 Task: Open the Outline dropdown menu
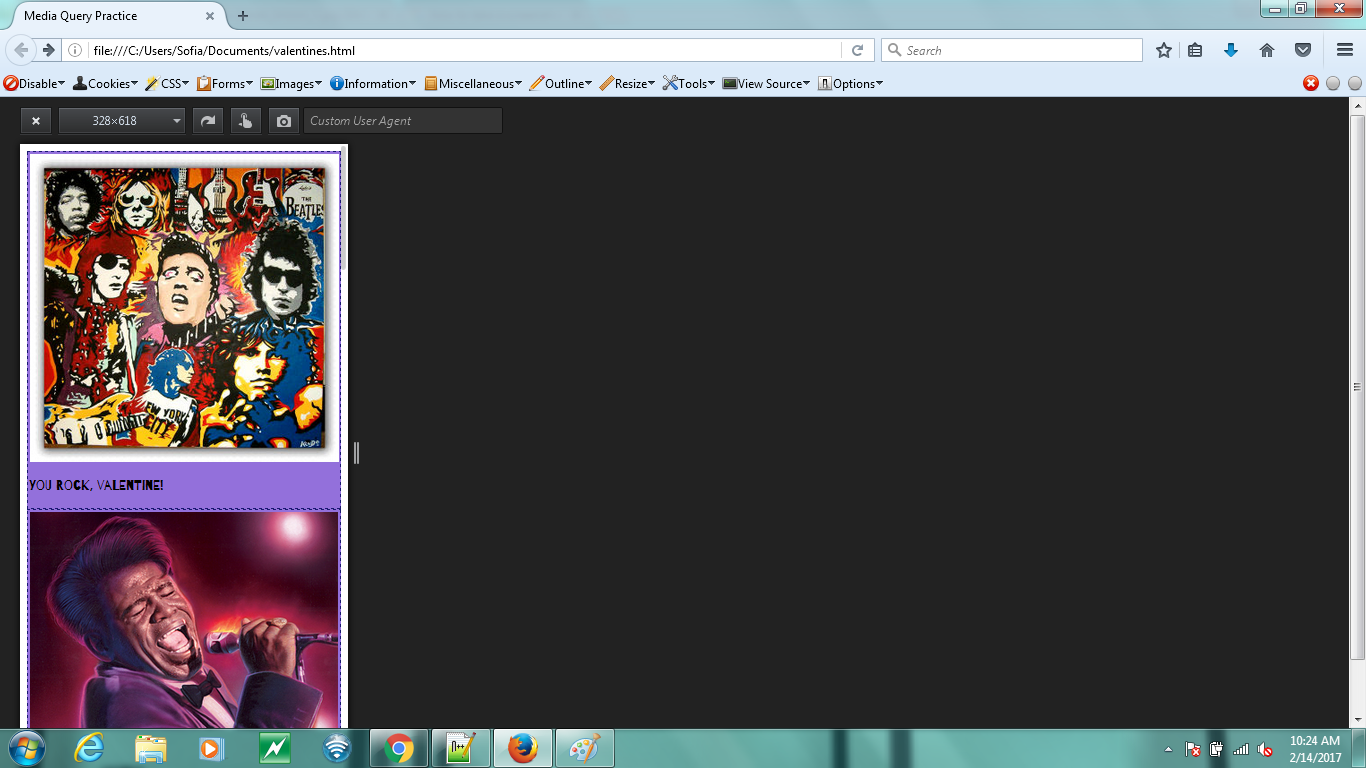[x=560, y=84]
